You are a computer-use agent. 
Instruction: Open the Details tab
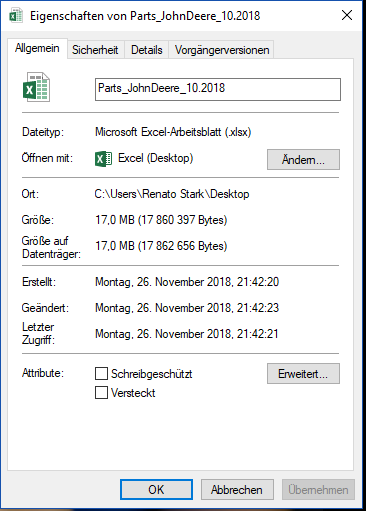point(147,50)
